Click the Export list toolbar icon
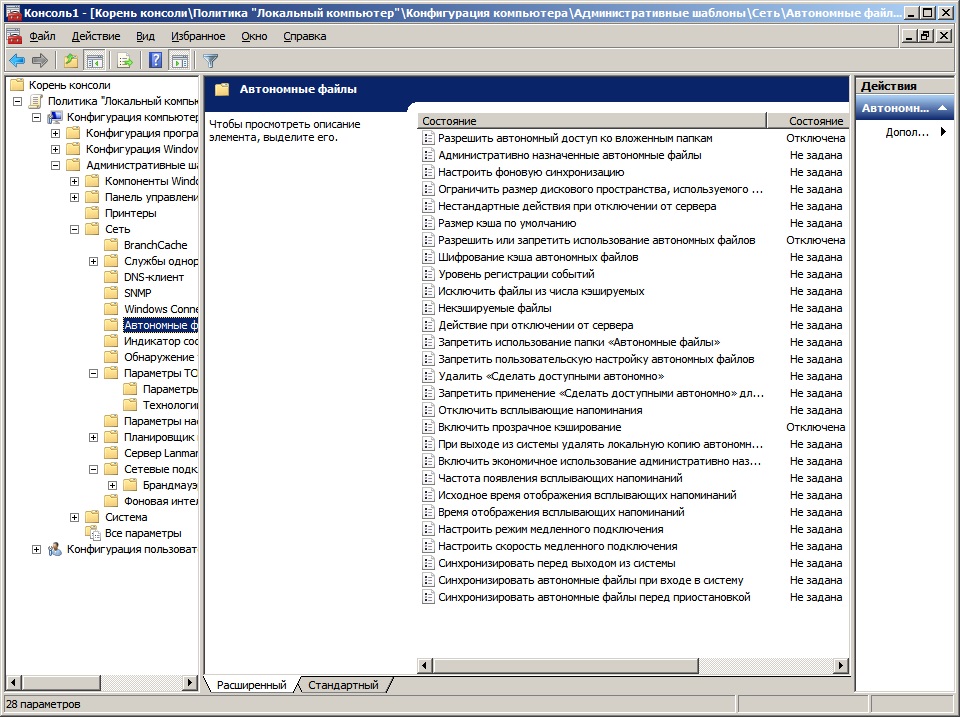Viewport: 960px width, 717px height. [125, 60]
